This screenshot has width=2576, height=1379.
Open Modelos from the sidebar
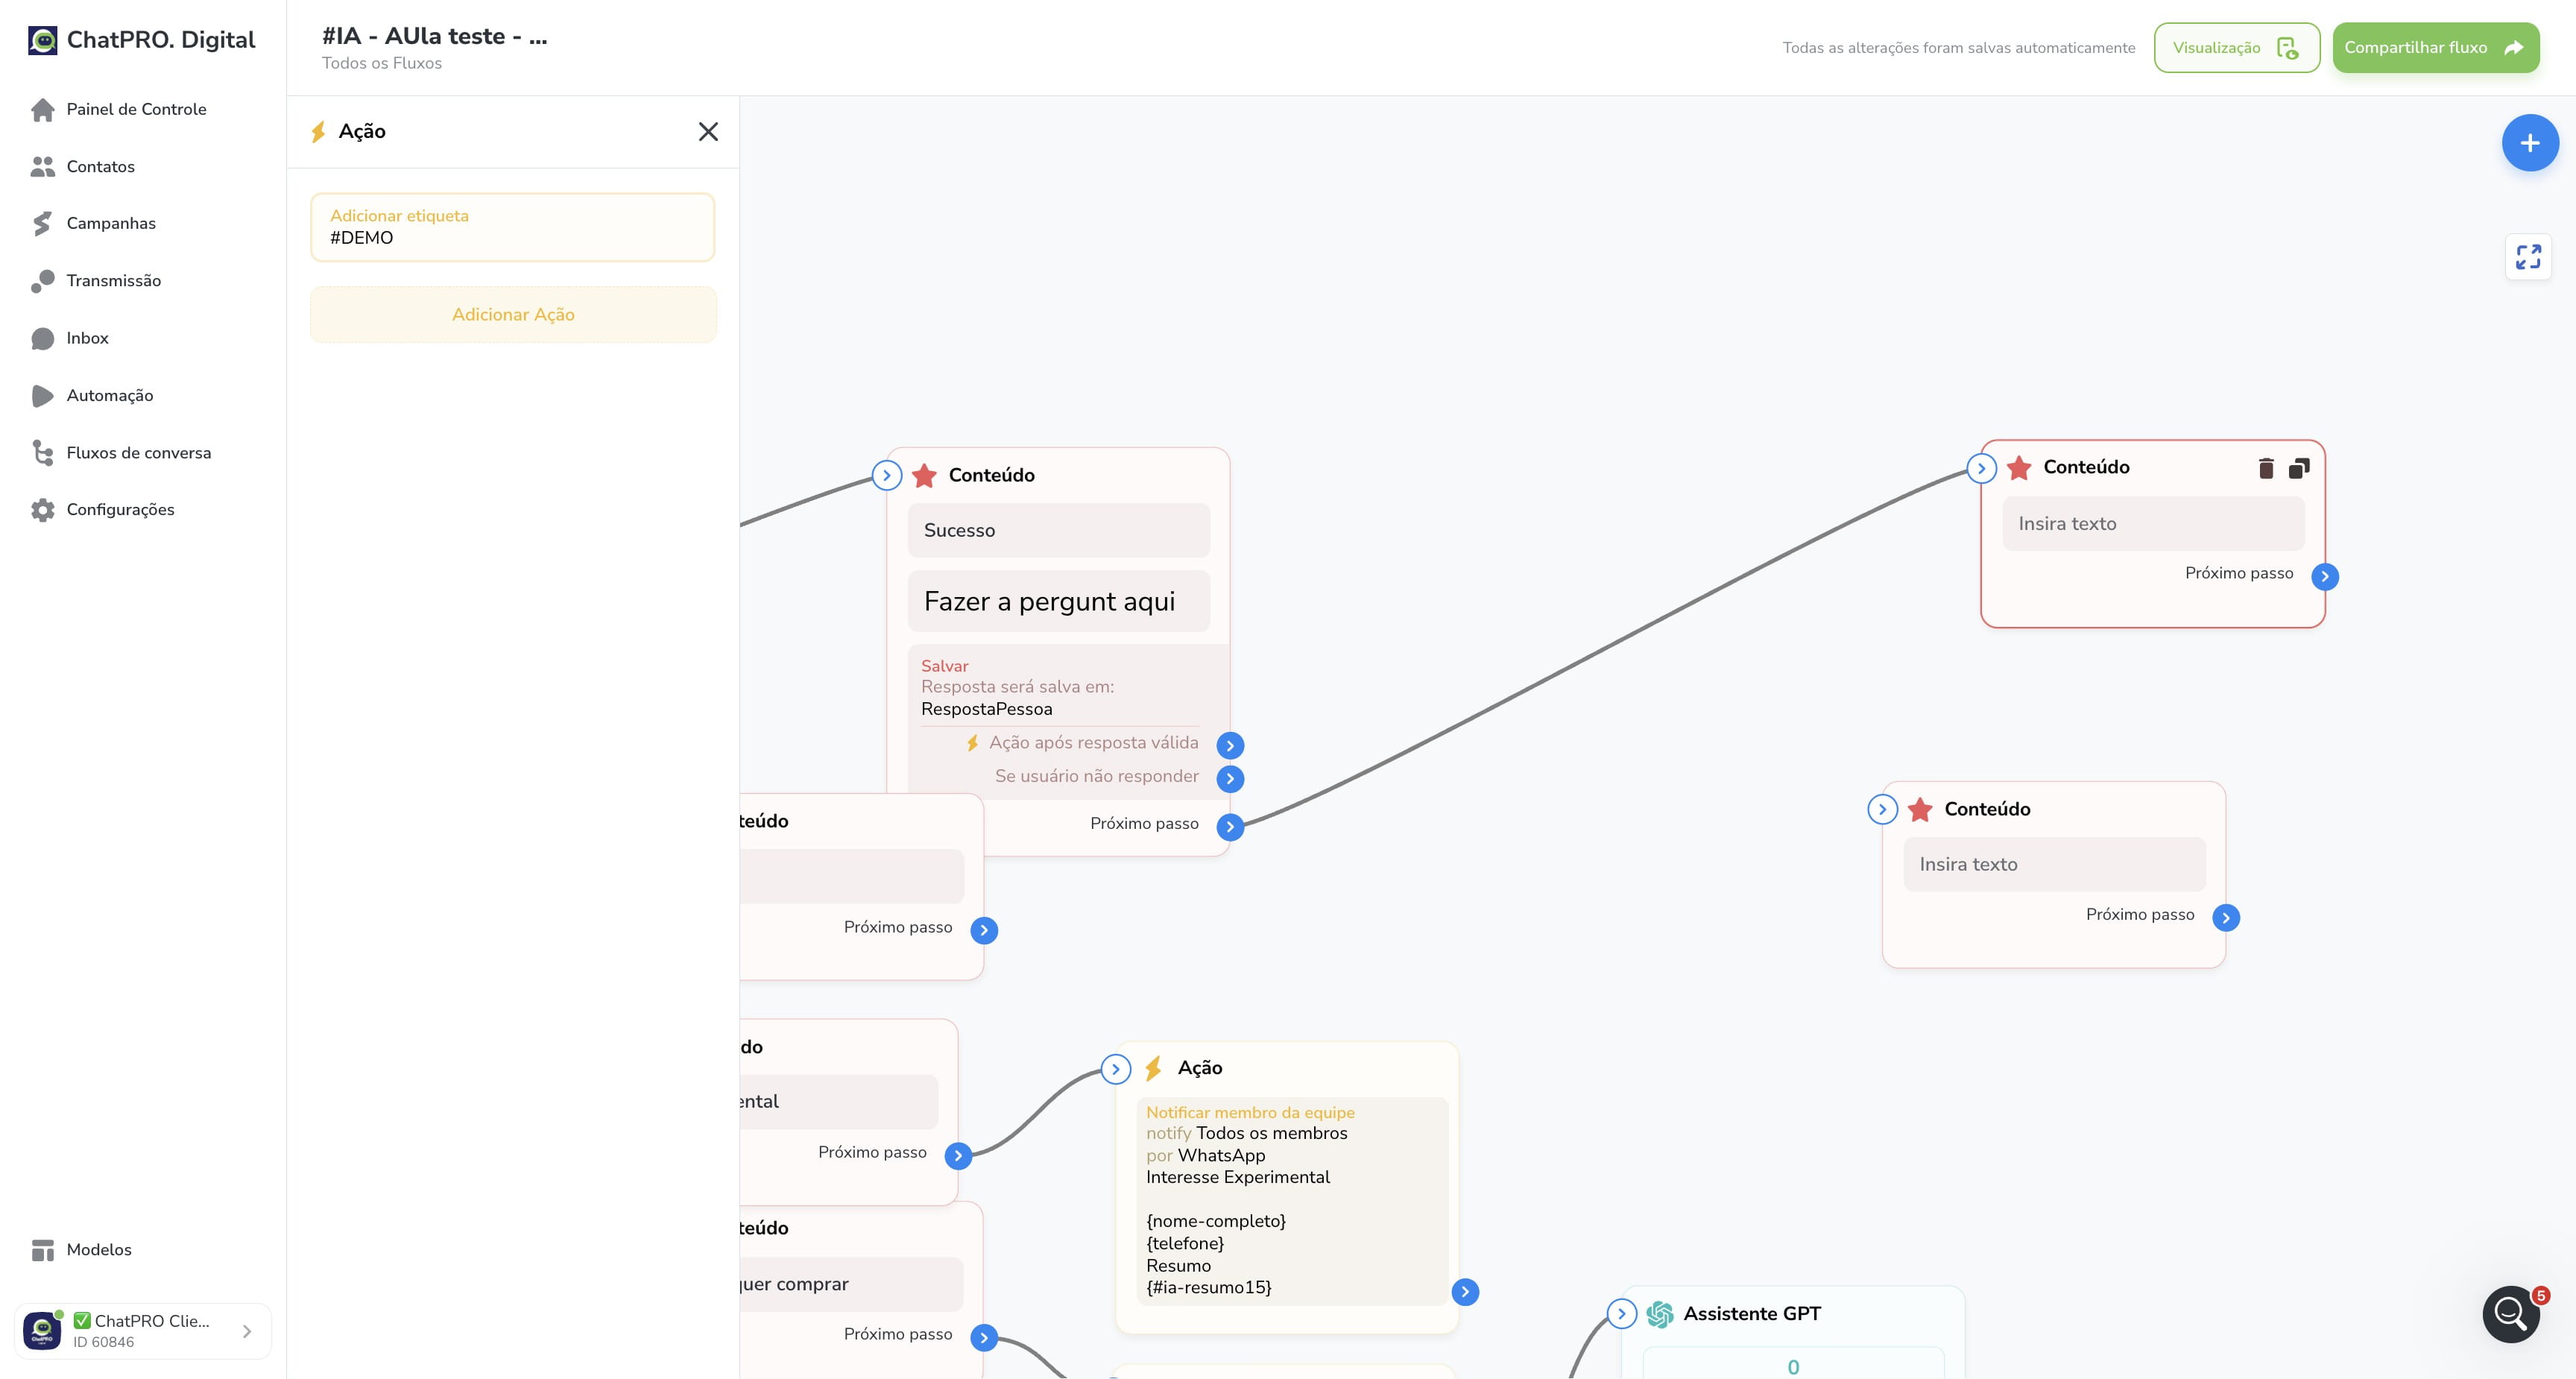pyautogui.click(x=99, y=1250)
